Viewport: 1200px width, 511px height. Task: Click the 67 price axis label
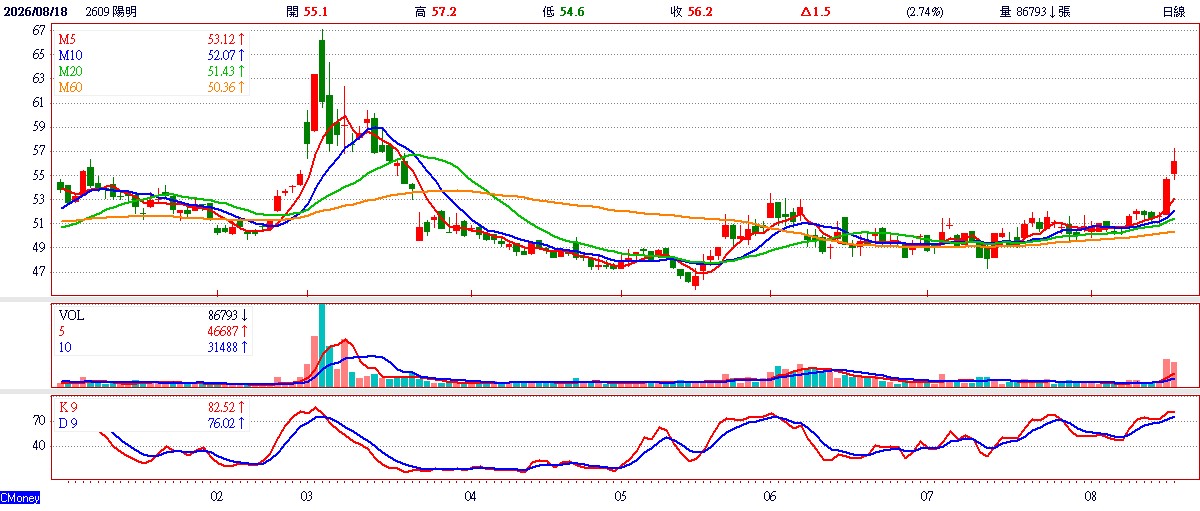point(38,30)
